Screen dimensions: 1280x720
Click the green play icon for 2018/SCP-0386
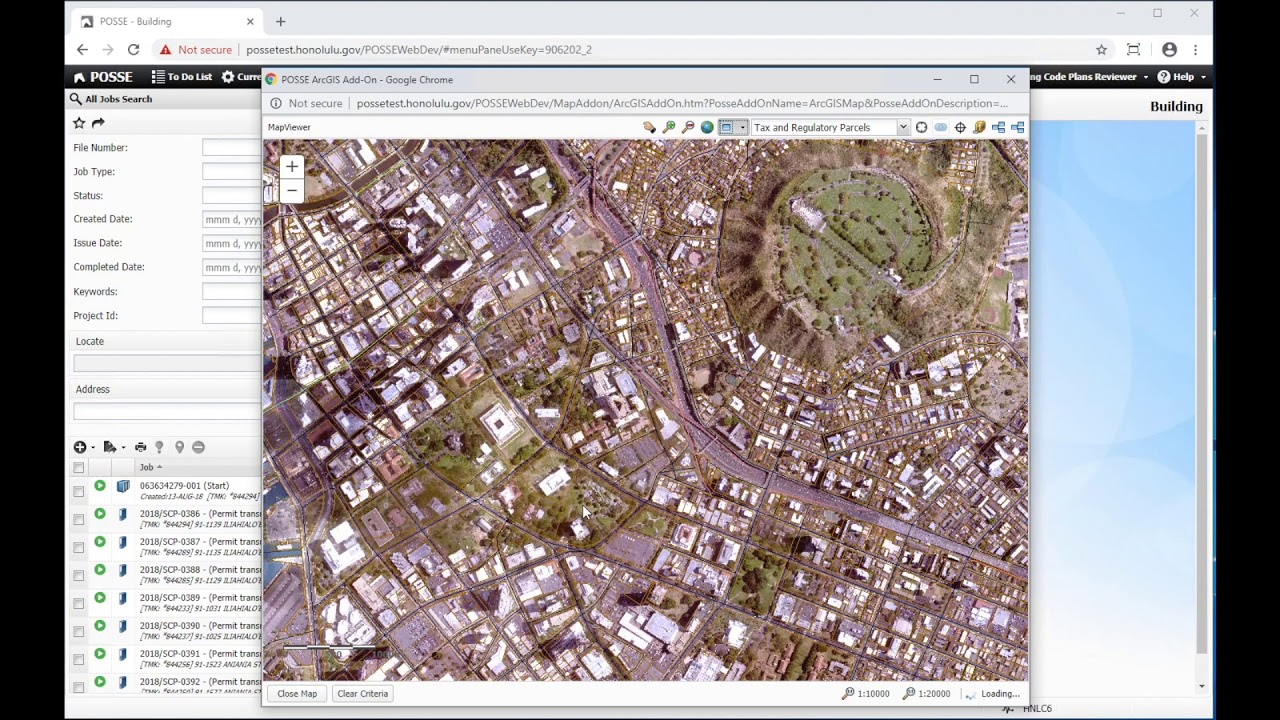click(x=100, y=514)
